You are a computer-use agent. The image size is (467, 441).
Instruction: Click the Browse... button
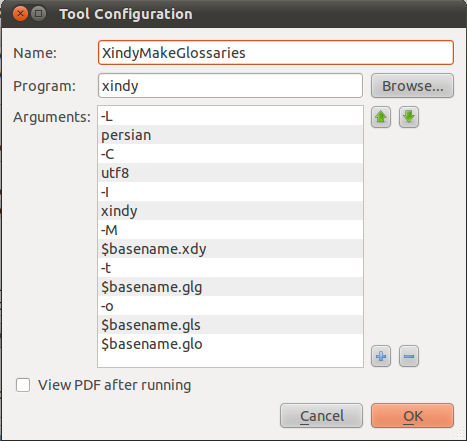point(412,86)
